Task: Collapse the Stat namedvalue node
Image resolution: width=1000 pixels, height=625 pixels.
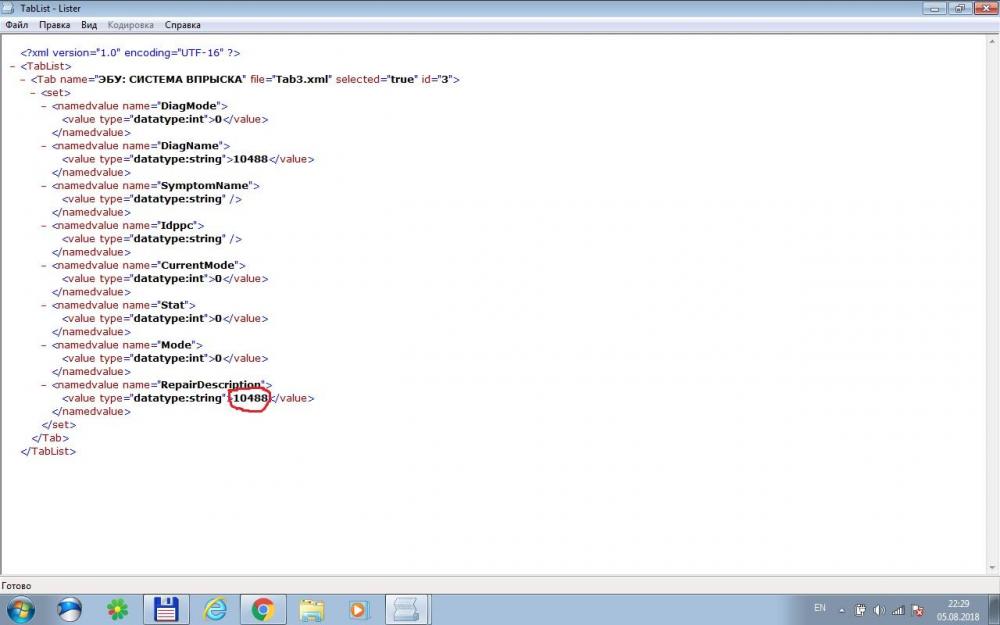Action: [44, 305]
